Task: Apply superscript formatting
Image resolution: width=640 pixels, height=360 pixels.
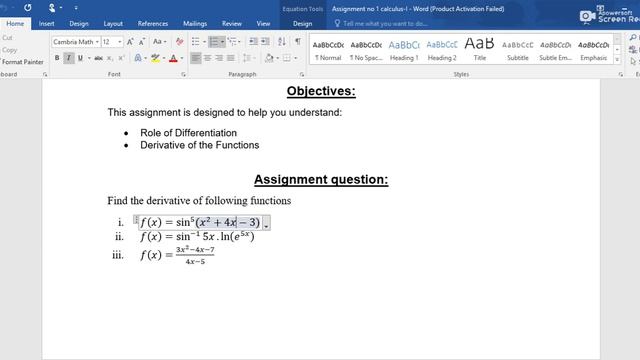Action: 121,58
